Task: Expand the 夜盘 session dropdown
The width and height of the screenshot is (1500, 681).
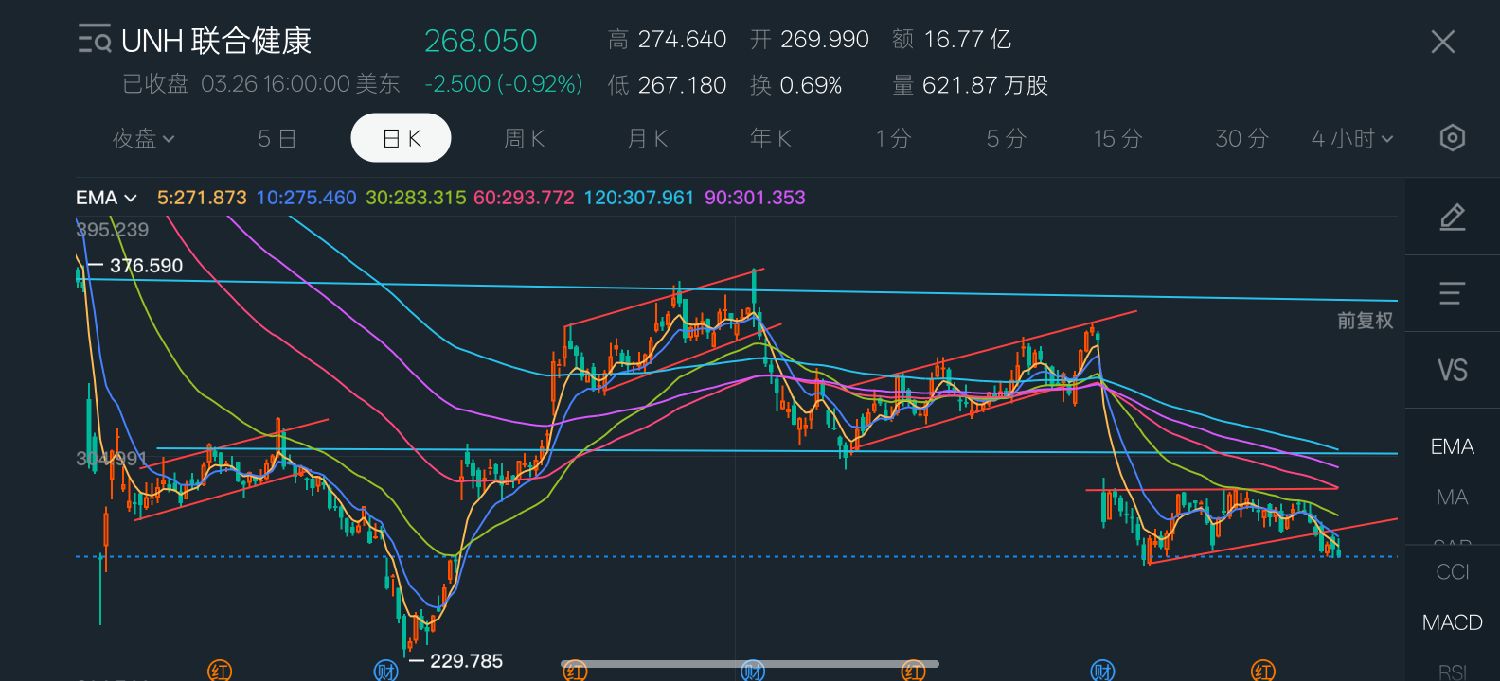Action: (x=143, y=139)
